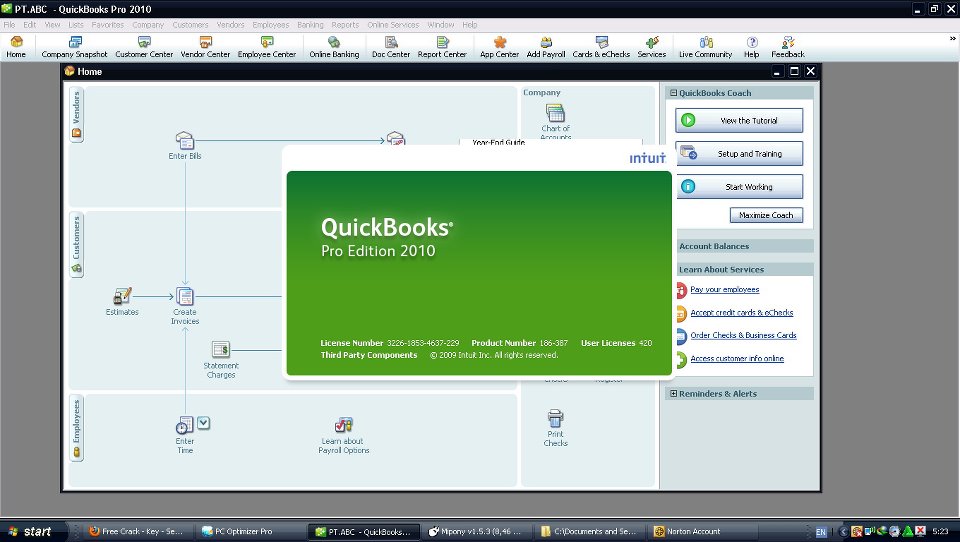960x542 pixels.
Task: Open the Home toolbar icon
Action: [16, 47]
